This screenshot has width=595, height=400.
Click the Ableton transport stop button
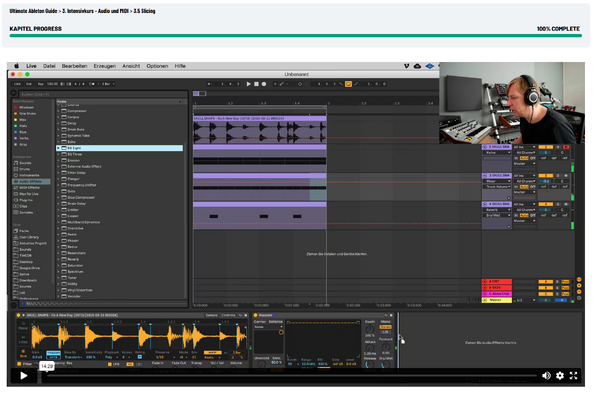coord(256,84)
